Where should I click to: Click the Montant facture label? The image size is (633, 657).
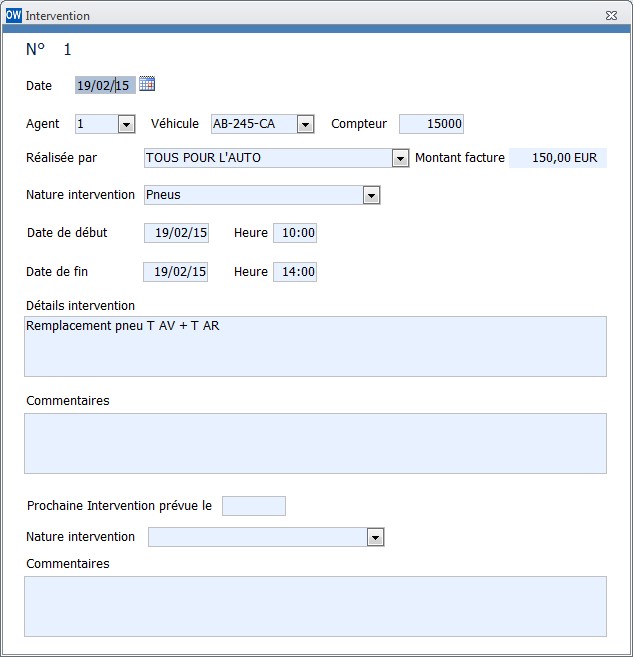coord(460,158)
